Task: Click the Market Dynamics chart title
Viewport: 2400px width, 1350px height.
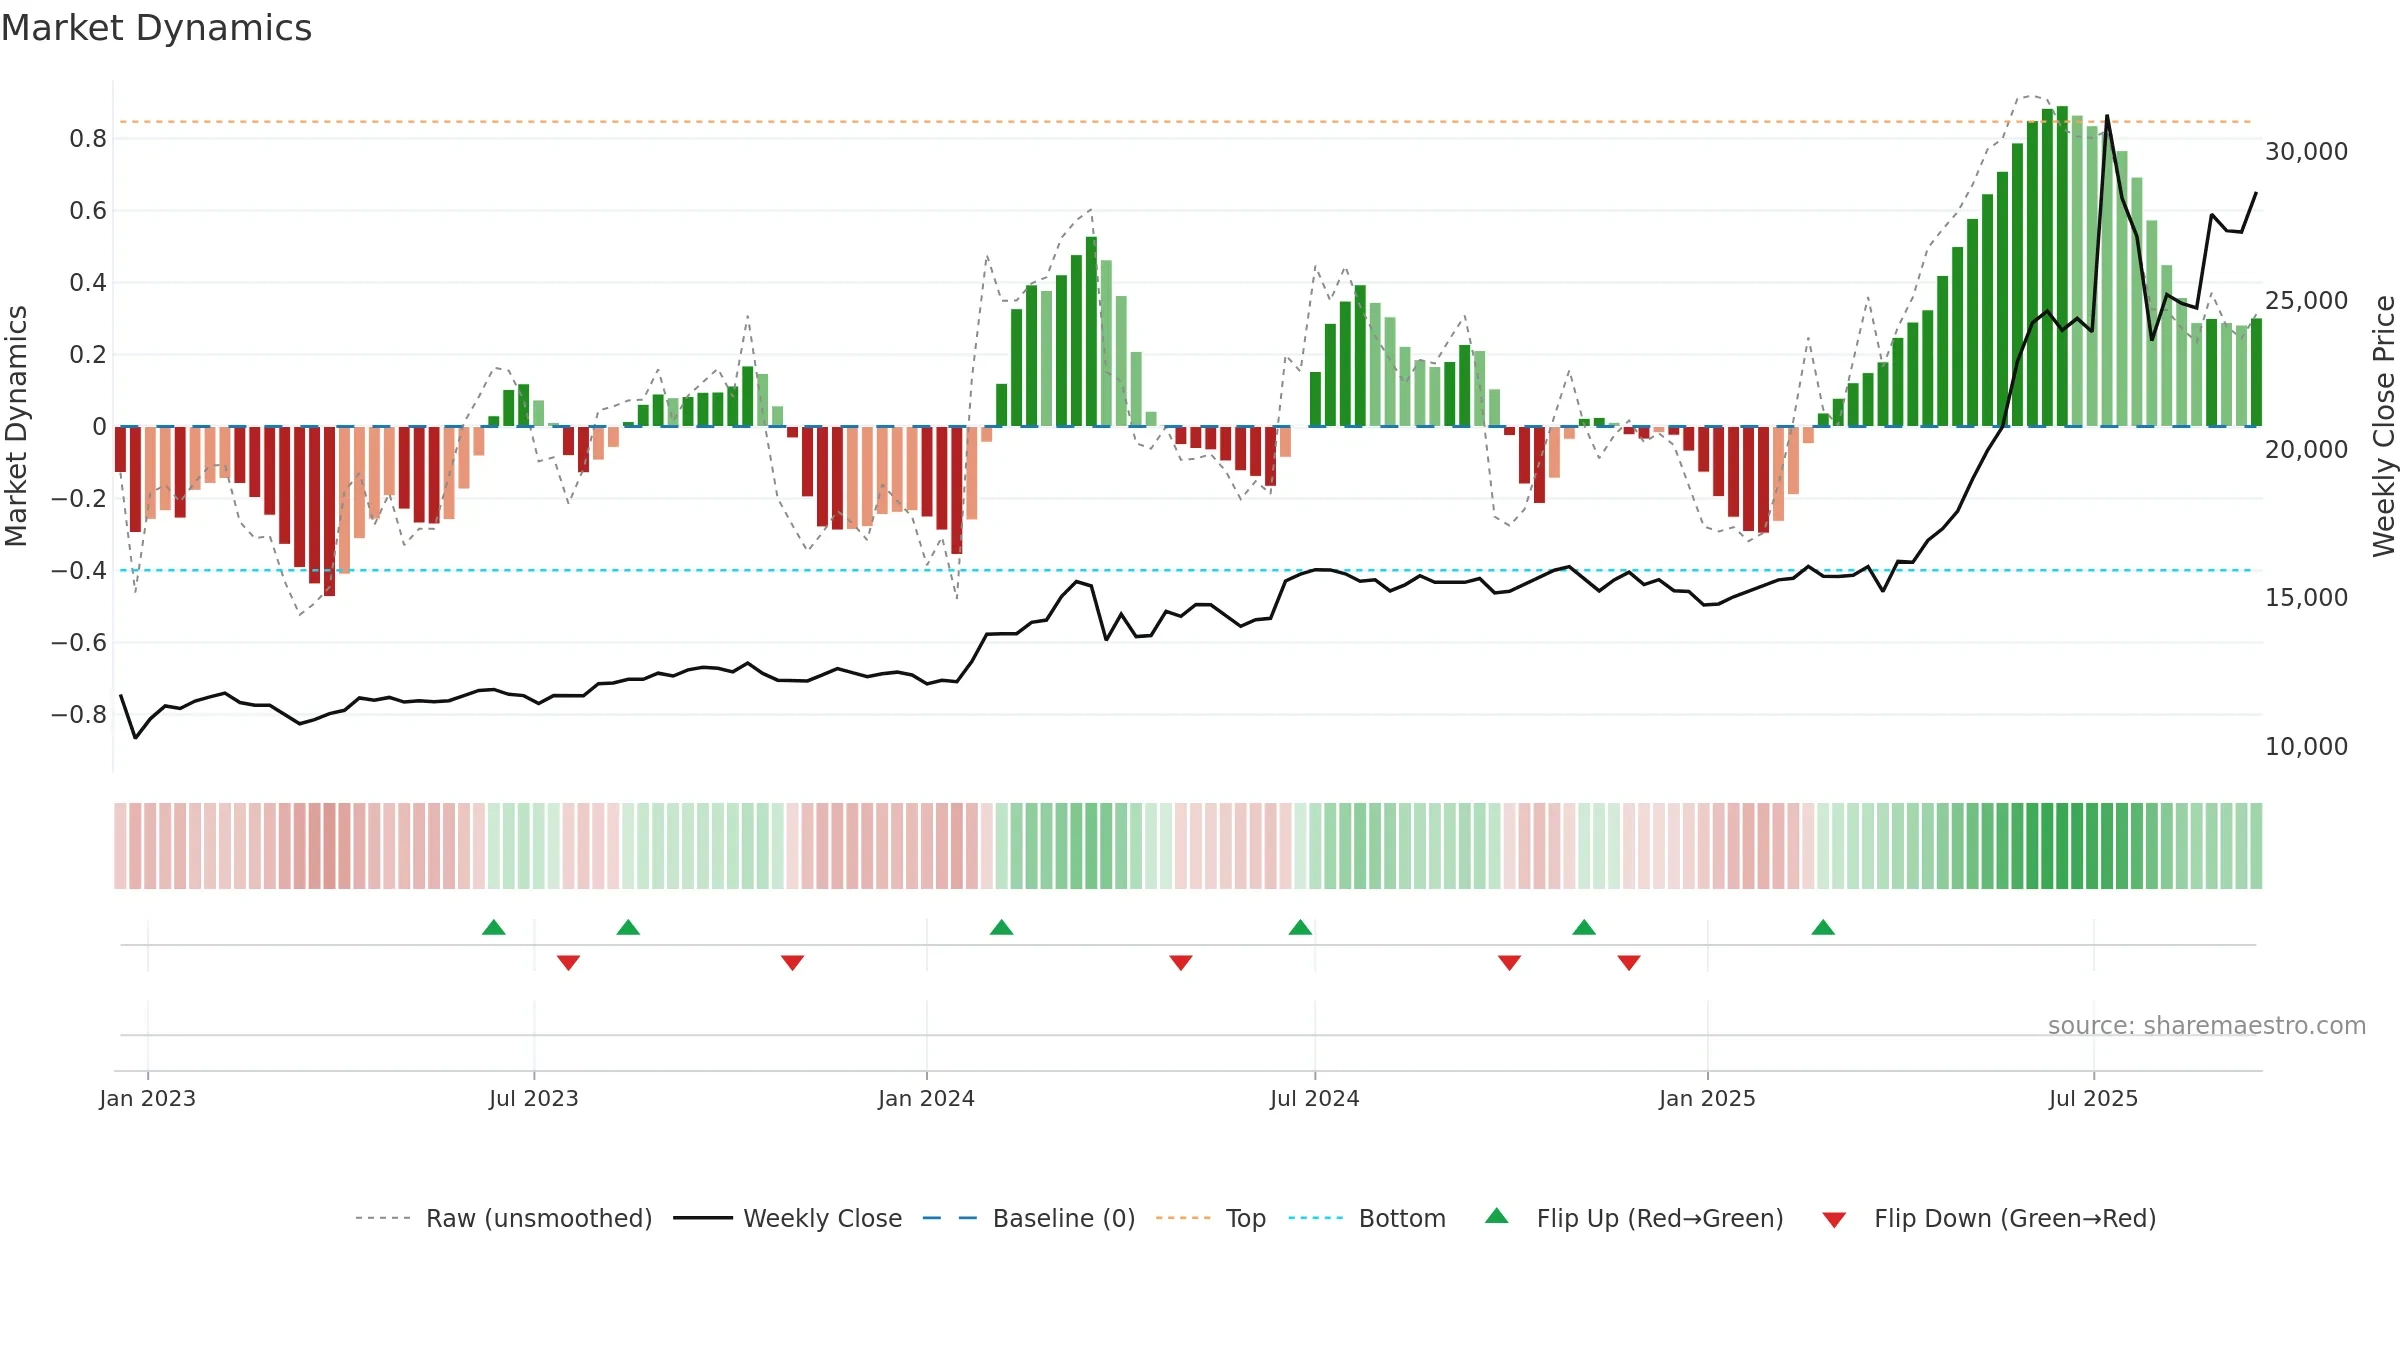Action: tap(156, 28)
